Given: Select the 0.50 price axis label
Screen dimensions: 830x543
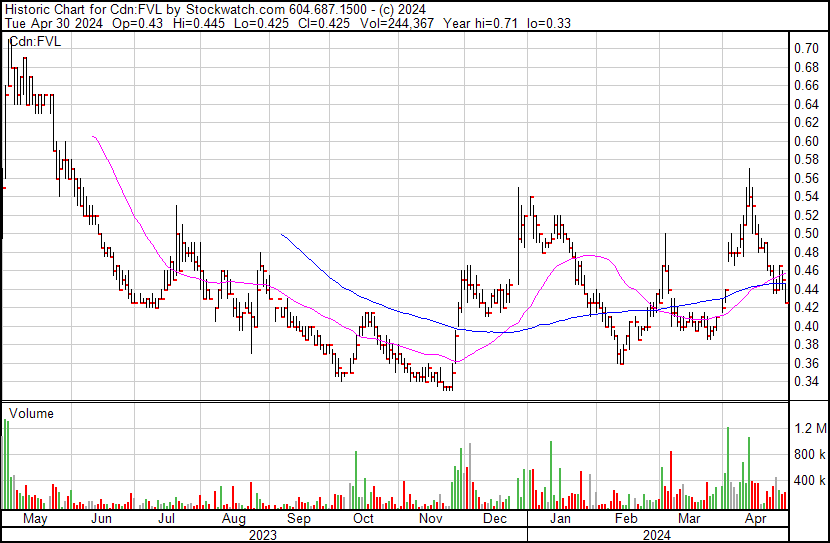Looking at the screenshot, I should coord(806,233).
